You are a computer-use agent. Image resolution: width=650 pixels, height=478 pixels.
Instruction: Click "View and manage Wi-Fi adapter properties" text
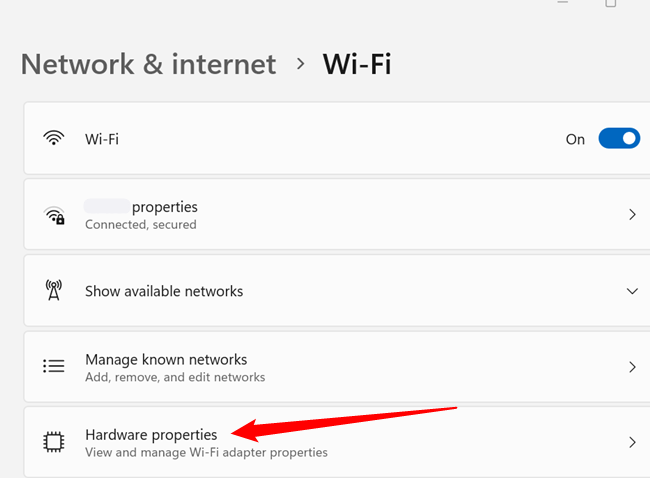point(206,452)
